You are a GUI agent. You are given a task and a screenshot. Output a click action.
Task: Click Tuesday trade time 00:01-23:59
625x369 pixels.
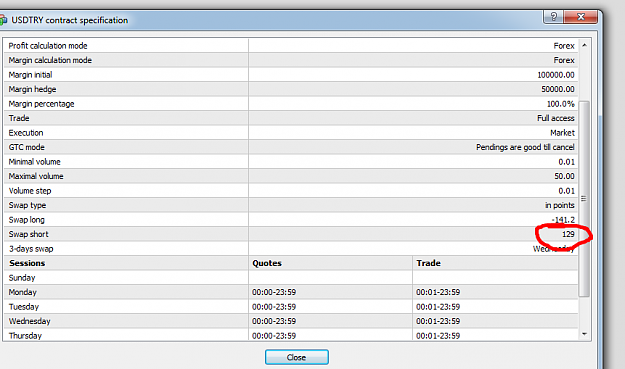tap(438, 307)
